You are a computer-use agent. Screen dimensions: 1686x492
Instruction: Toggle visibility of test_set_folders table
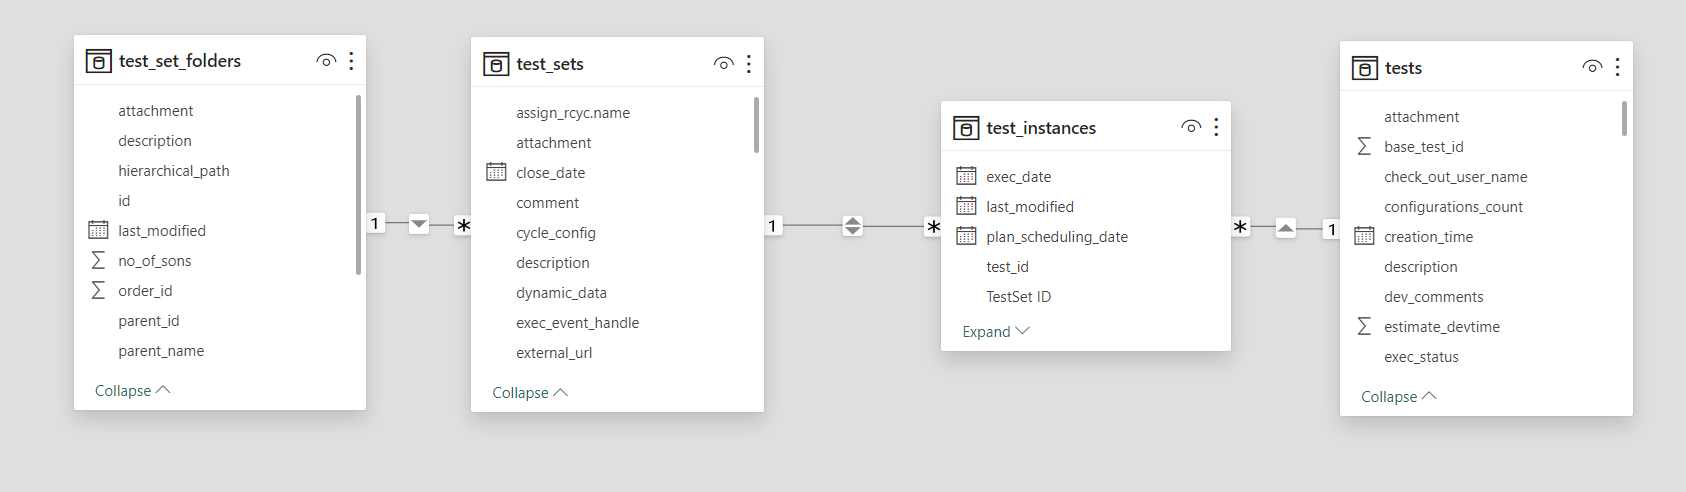tap(326, 61)
